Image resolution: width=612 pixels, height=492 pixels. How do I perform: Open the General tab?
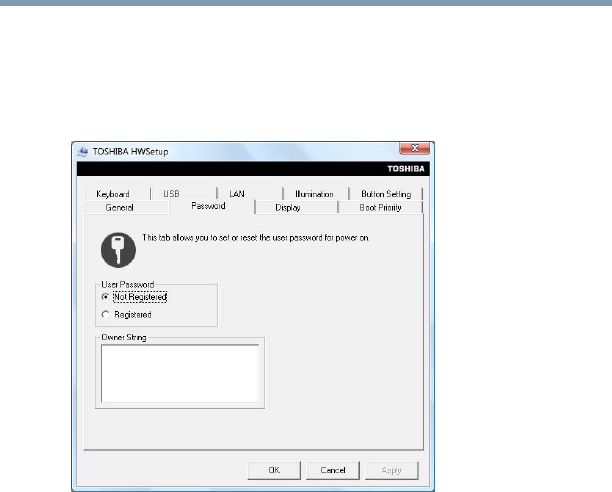[x=127, y=208]
